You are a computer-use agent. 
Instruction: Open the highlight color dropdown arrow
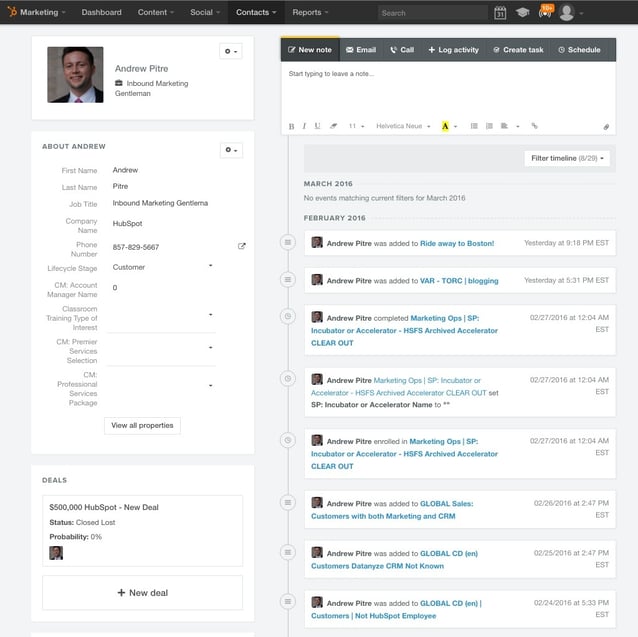click(455, 127)
